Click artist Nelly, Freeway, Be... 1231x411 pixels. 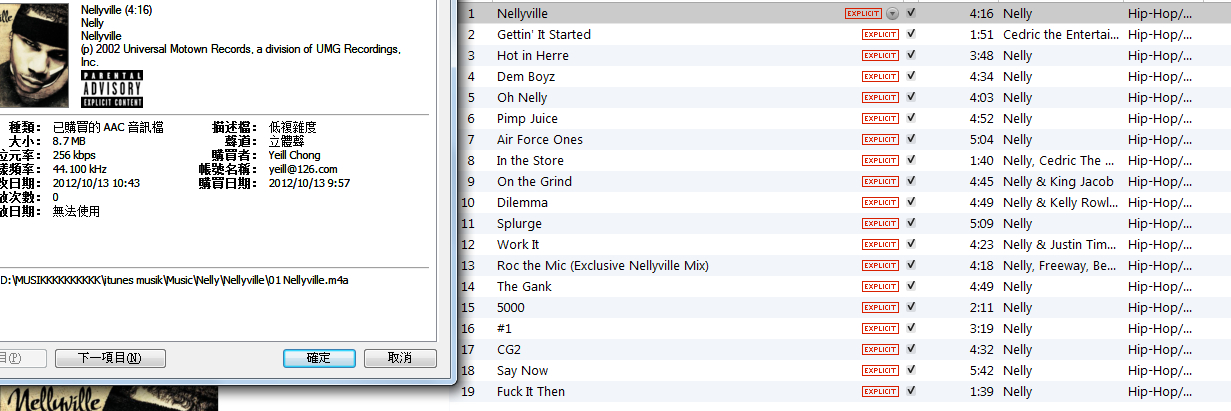click(1060, 265)
